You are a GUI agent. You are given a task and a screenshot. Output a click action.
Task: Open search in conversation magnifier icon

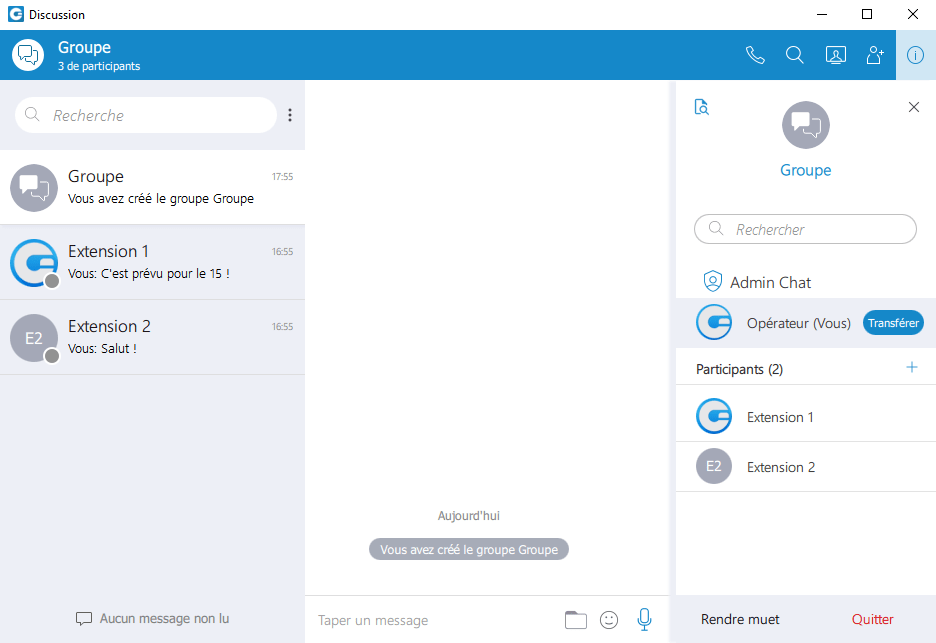tap(795, 55)
